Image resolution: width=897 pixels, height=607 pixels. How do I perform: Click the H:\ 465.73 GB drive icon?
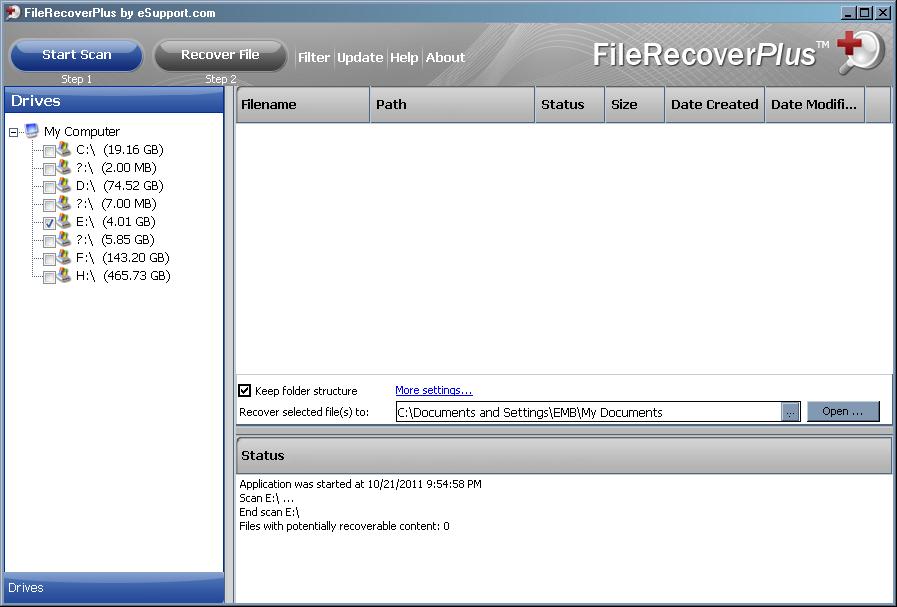point(64,275)
